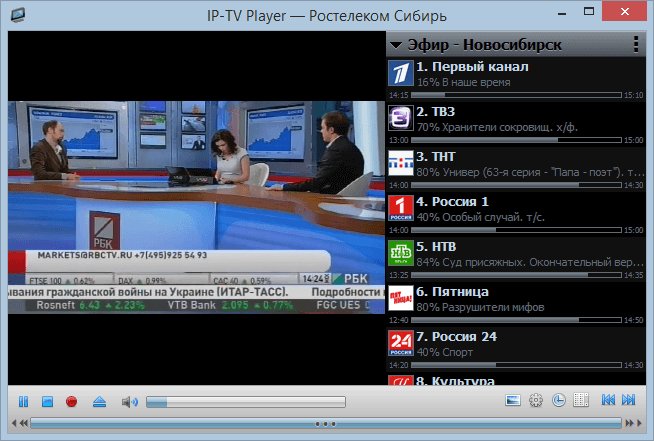Screen dimensions: 654x441
Task: Click the Первый канал logo icon
Action: coord(401,73)
